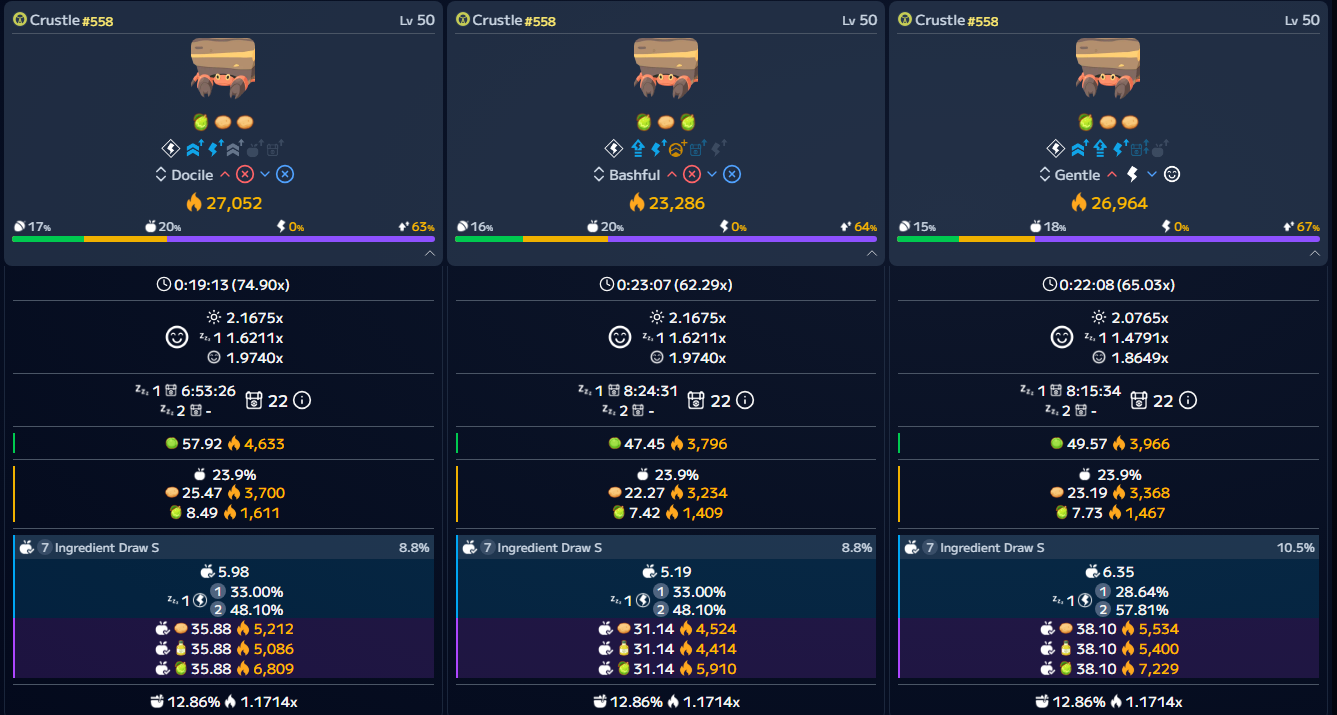The height and width of the screenshot is (715, 1337).
Task: Click the production split bar in the Gentle card
Action: [1108, 239]
